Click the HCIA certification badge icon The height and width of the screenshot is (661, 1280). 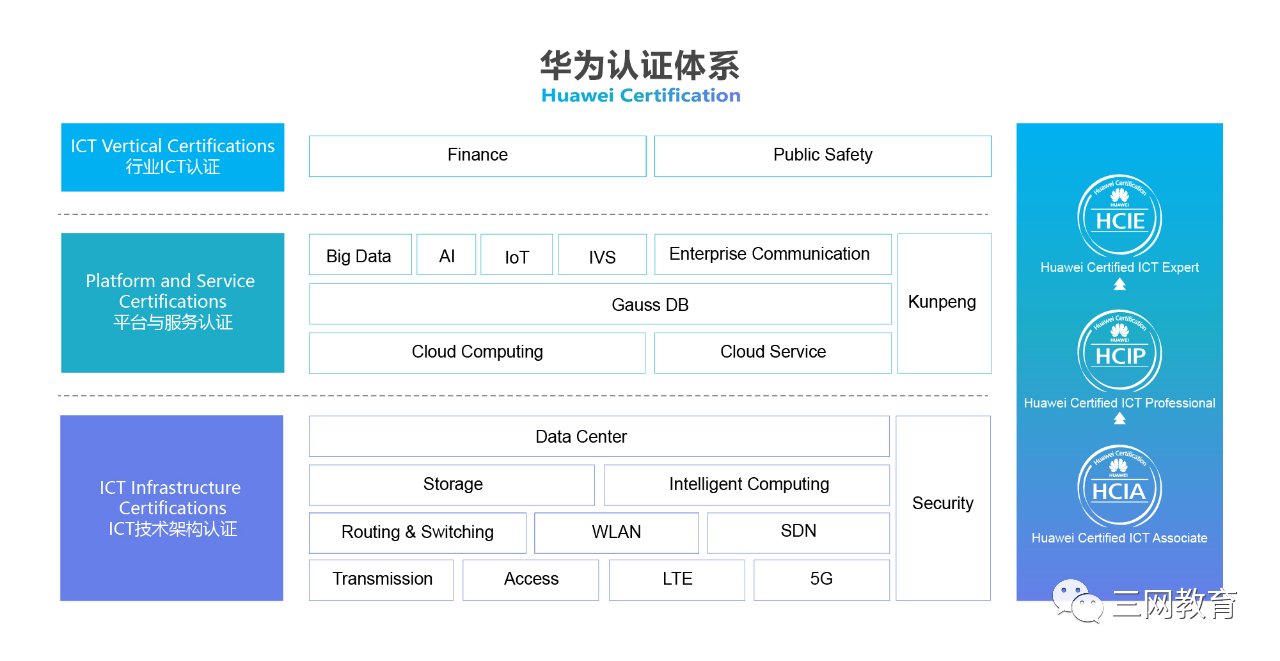[x=1119, y=486]
